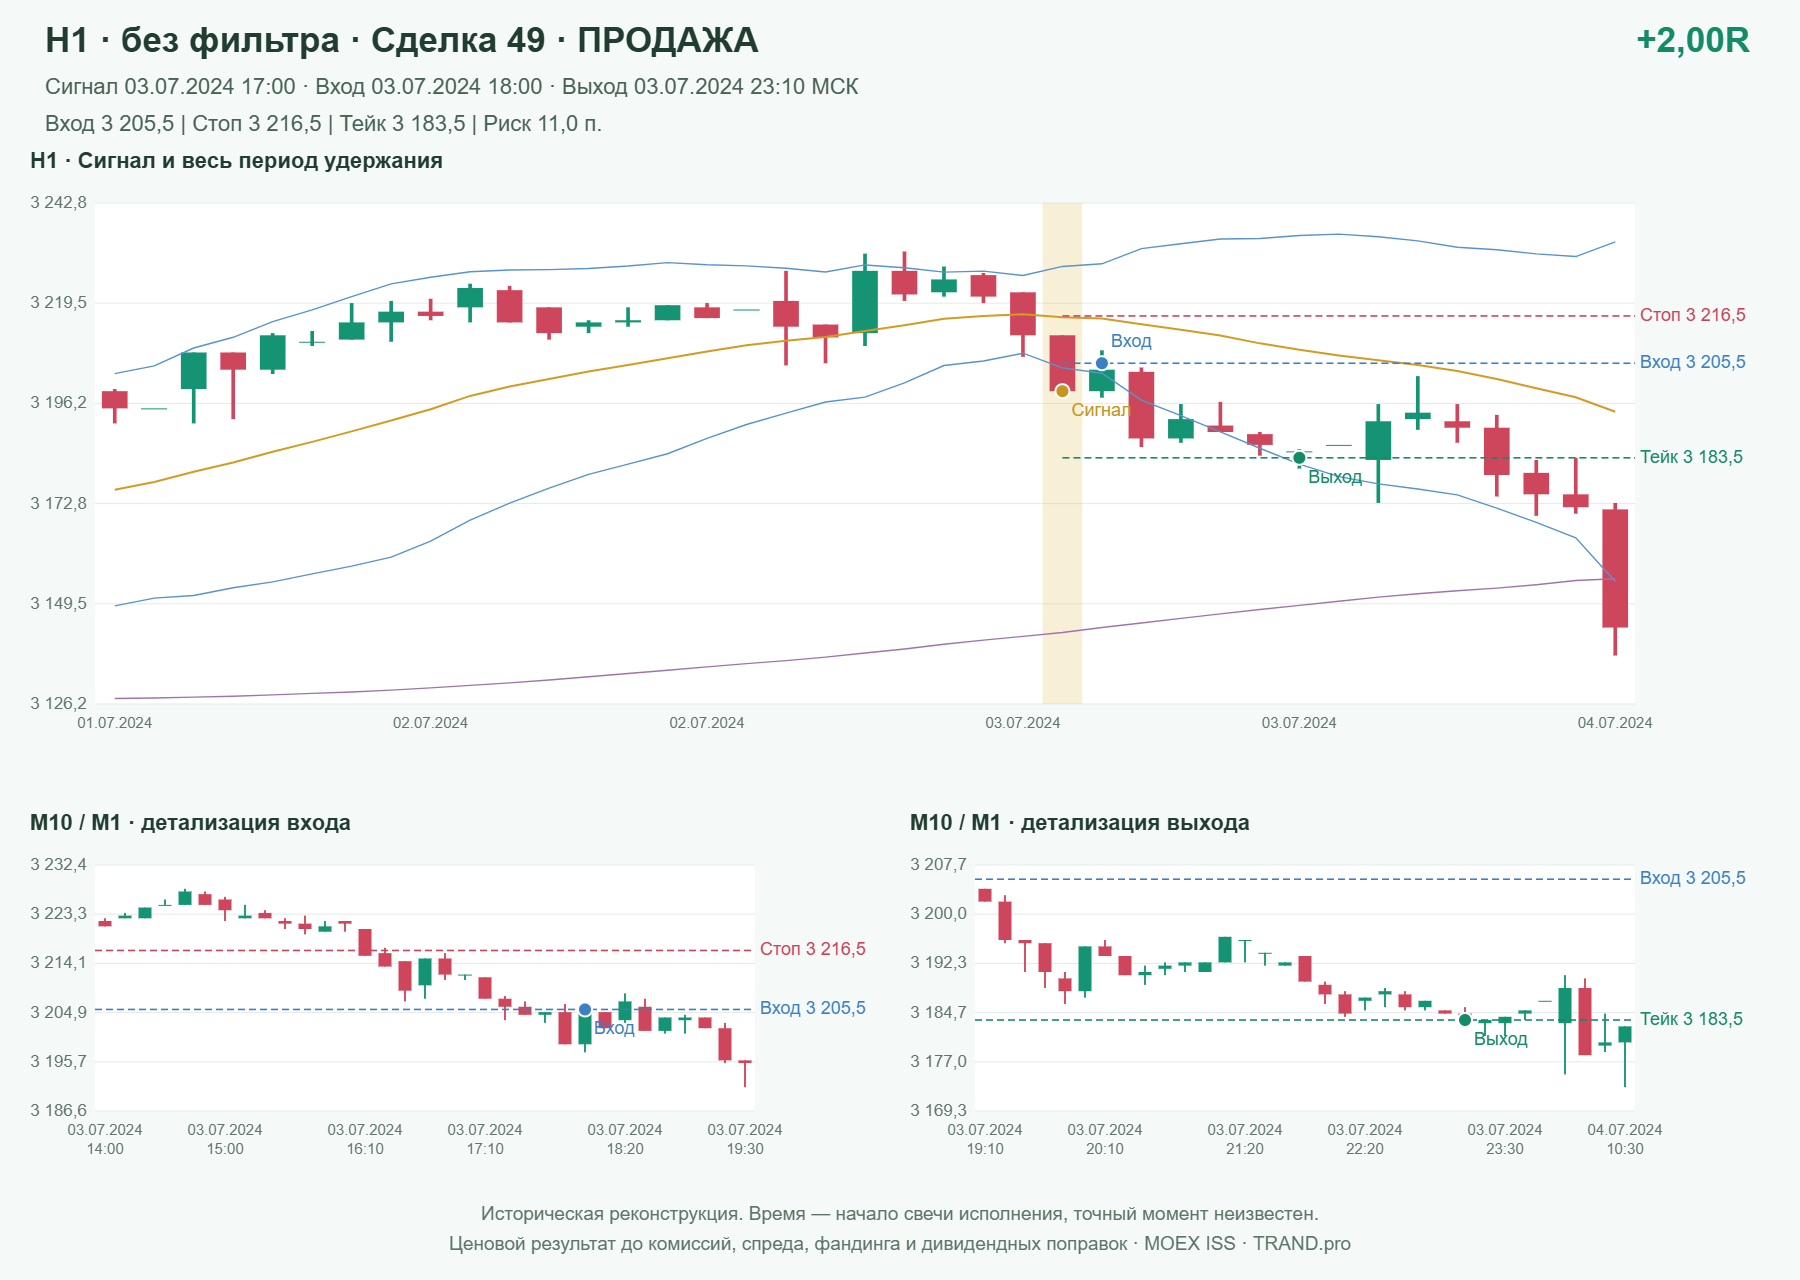Select the 01.07.2024 date on H1 axis
This screenshot has height=1280, width=1800.
pos(115,723)
